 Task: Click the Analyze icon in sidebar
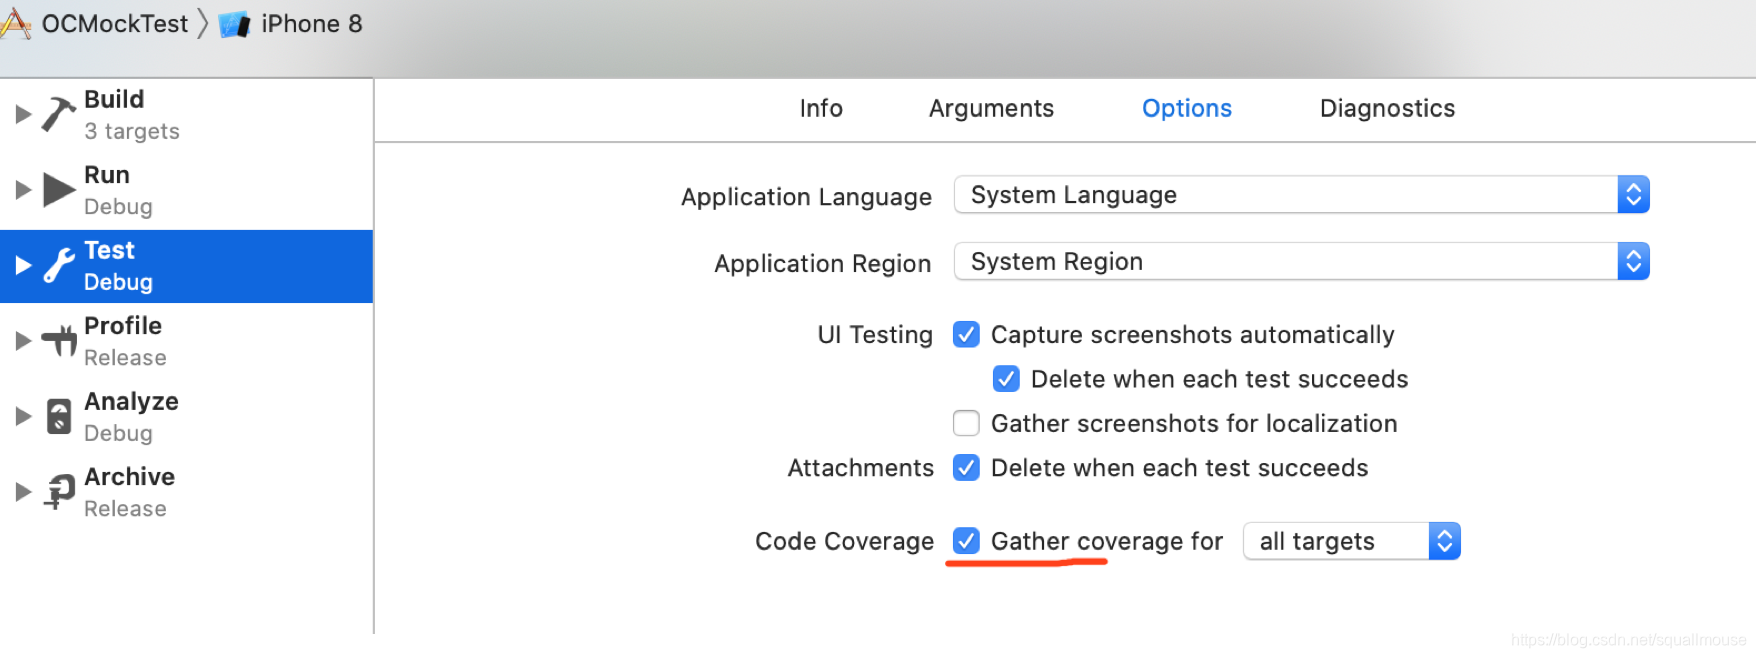point(59,416)
